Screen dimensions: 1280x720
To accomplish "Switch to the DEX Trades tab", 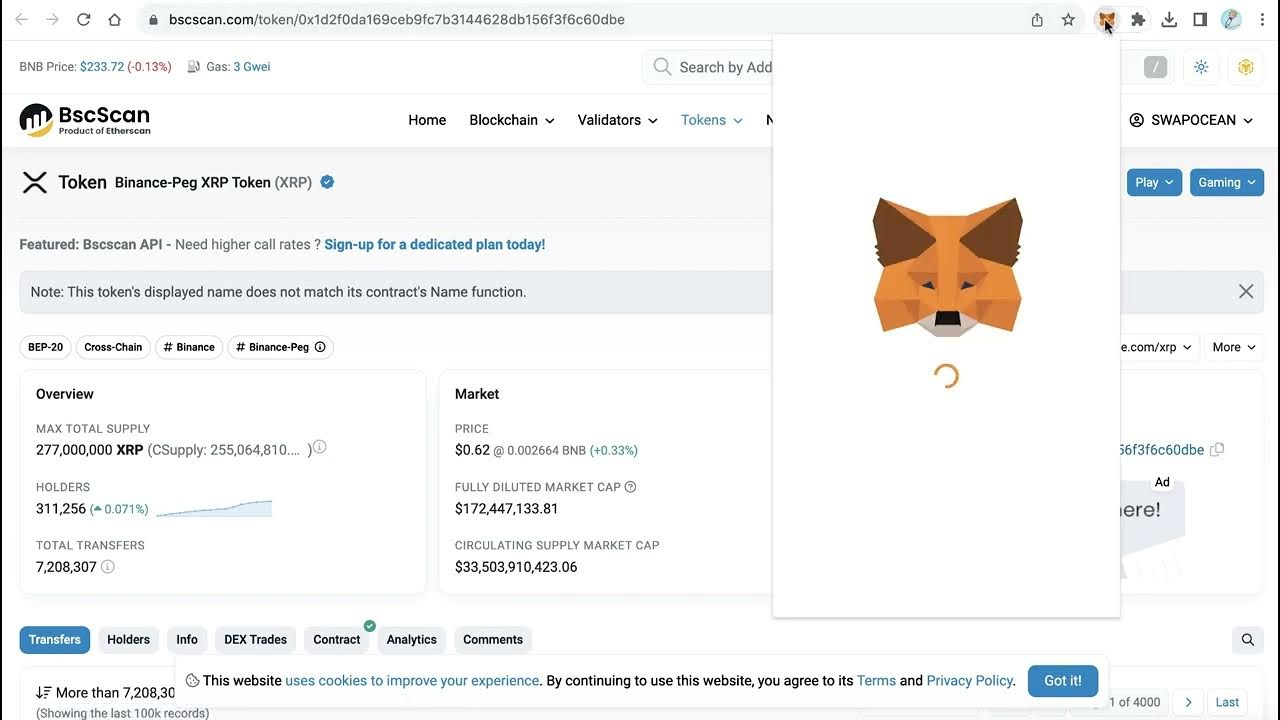I will coord(255,640).
